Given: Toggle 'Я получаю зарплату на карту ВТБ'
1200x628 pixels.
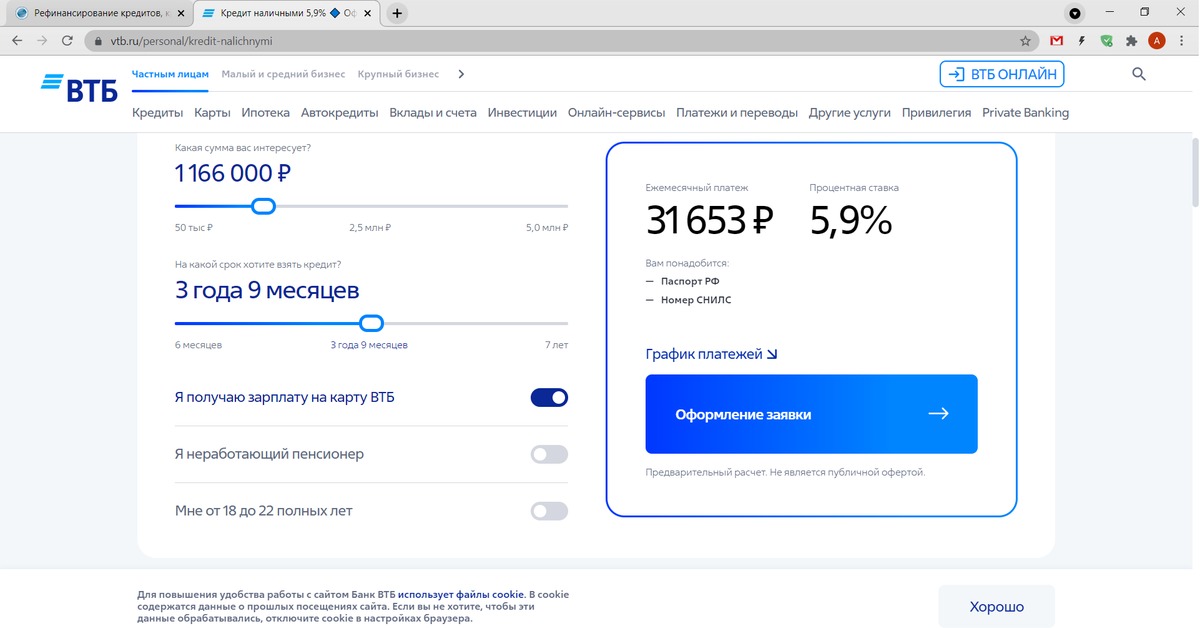Looking at the screenshot, I should click(549, 397).
